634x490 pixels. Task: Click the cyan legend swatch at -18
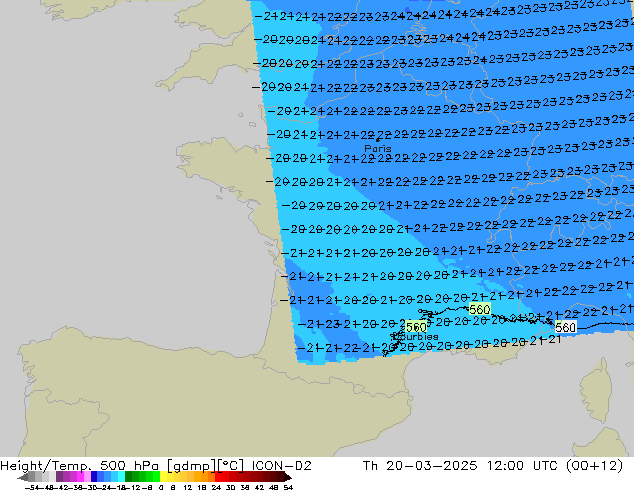click(121, 477)
